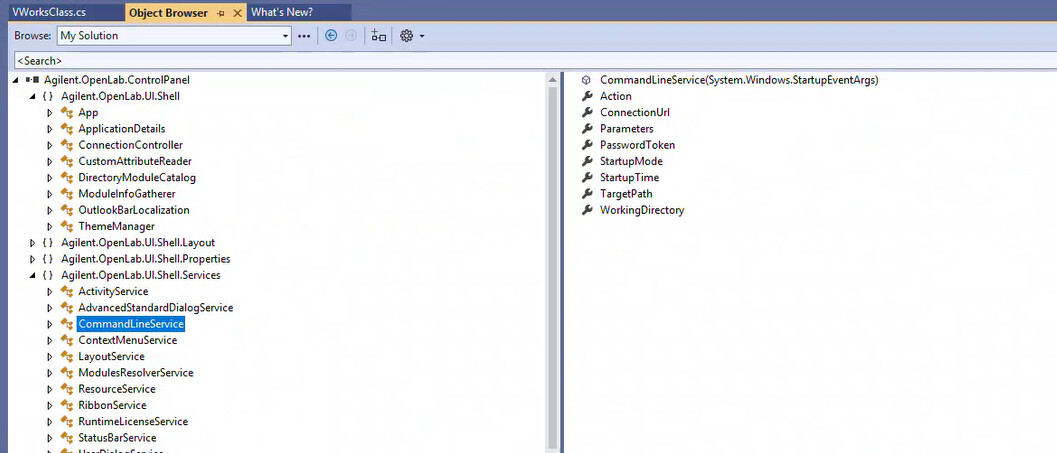The height and width of the screenshot is (453, 1057).
Task: Select the StartupTime property member
Action: click(630, 177)
